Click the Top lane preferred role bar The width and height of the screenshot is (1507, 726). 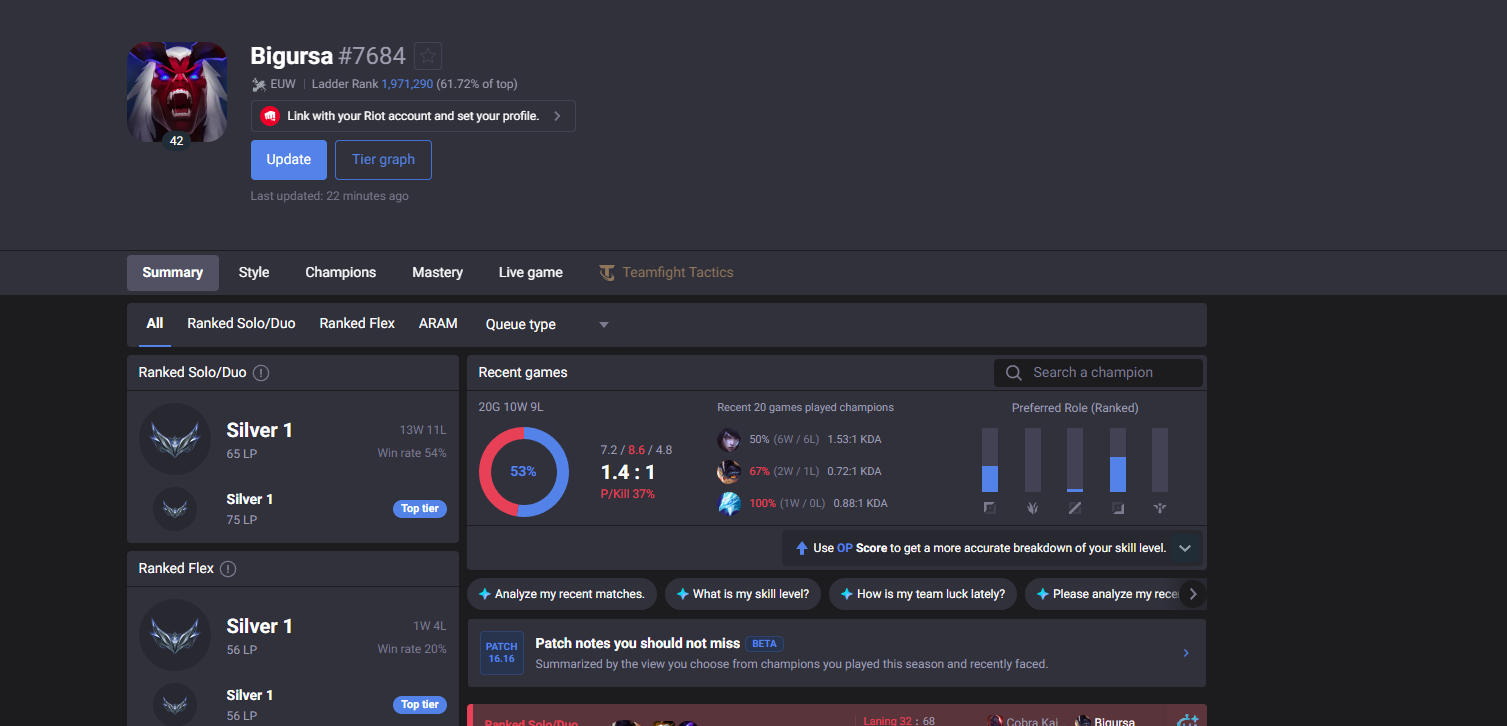click(990, 460)
